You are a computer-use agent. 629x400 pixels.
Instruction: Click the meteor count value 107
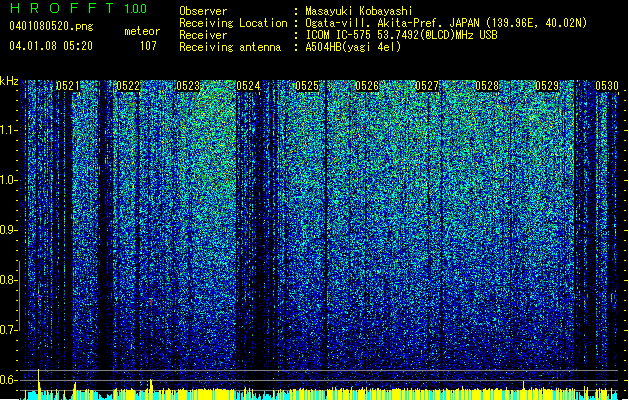(x=148, y=46)
